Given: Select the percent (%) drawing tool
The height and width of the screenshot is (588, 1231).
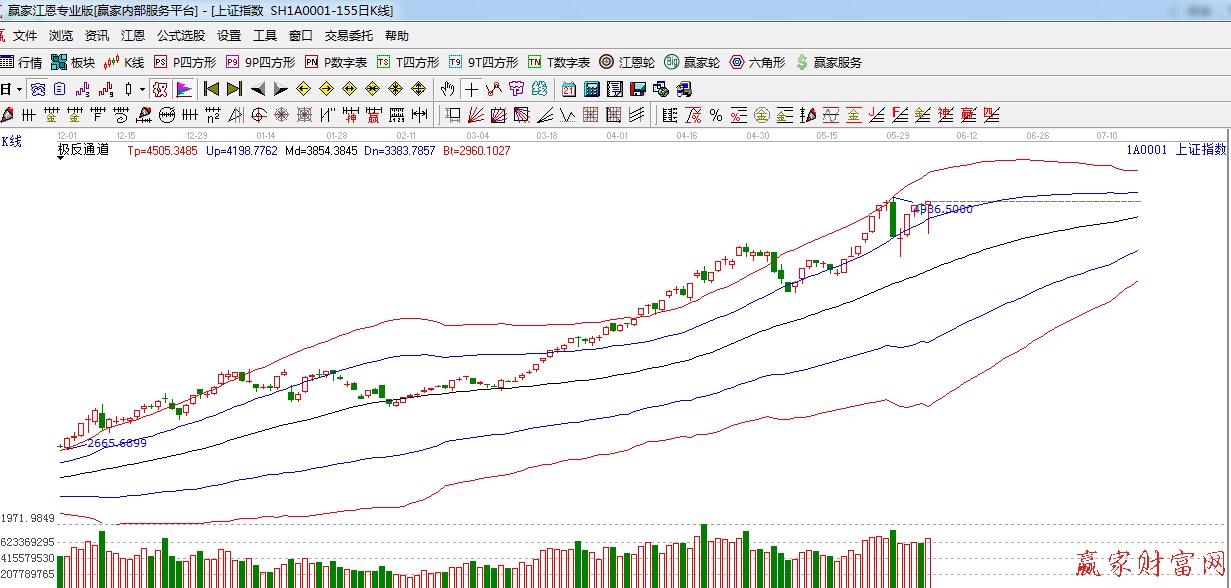Looking at the screenshot, I should click(x=716, y=115).
